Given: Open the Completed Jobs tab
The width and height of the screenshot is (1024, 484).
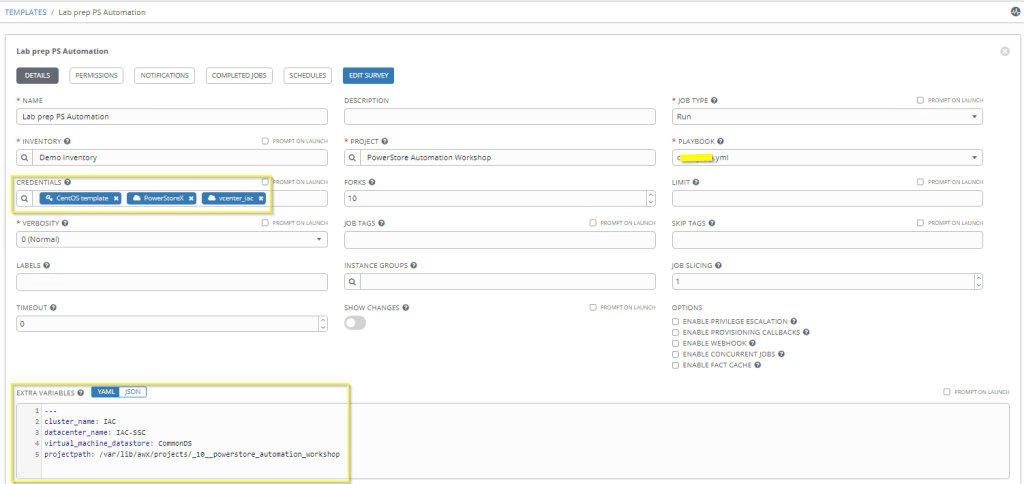Looking at the screenshot, I should [239, 76].
